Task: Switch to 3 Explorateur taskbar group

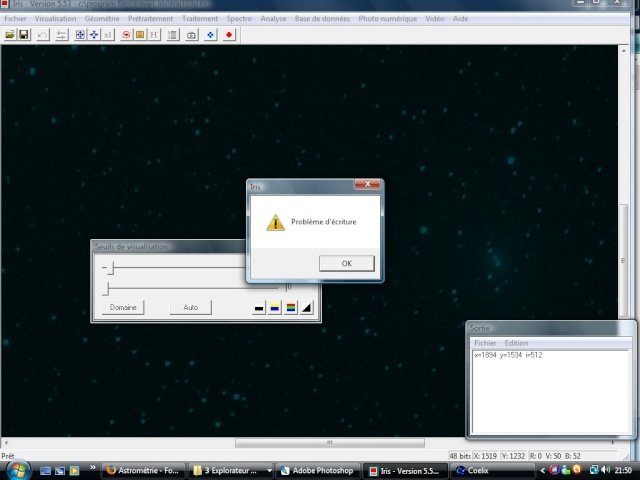Action: pyautogui.click(x=227, y=471)
